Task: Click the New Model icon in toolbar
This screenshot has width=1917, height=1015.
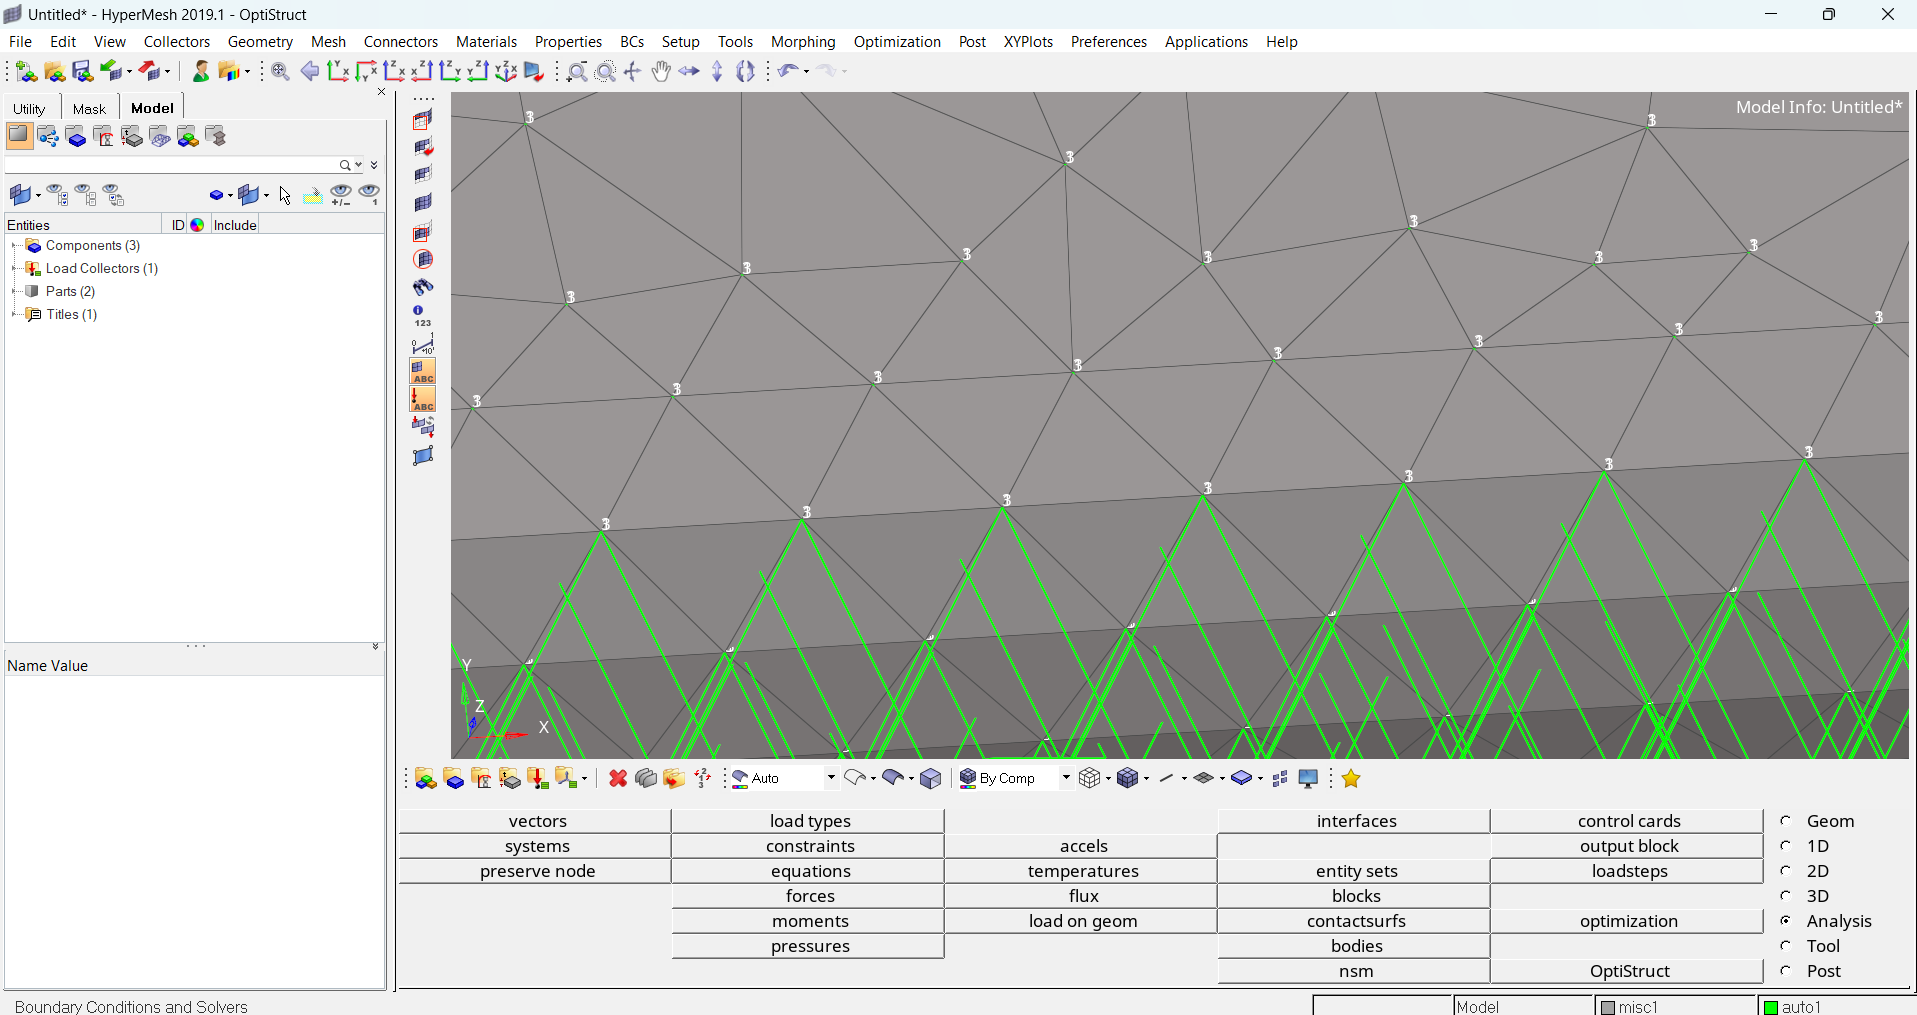Action: click(27, 72)
